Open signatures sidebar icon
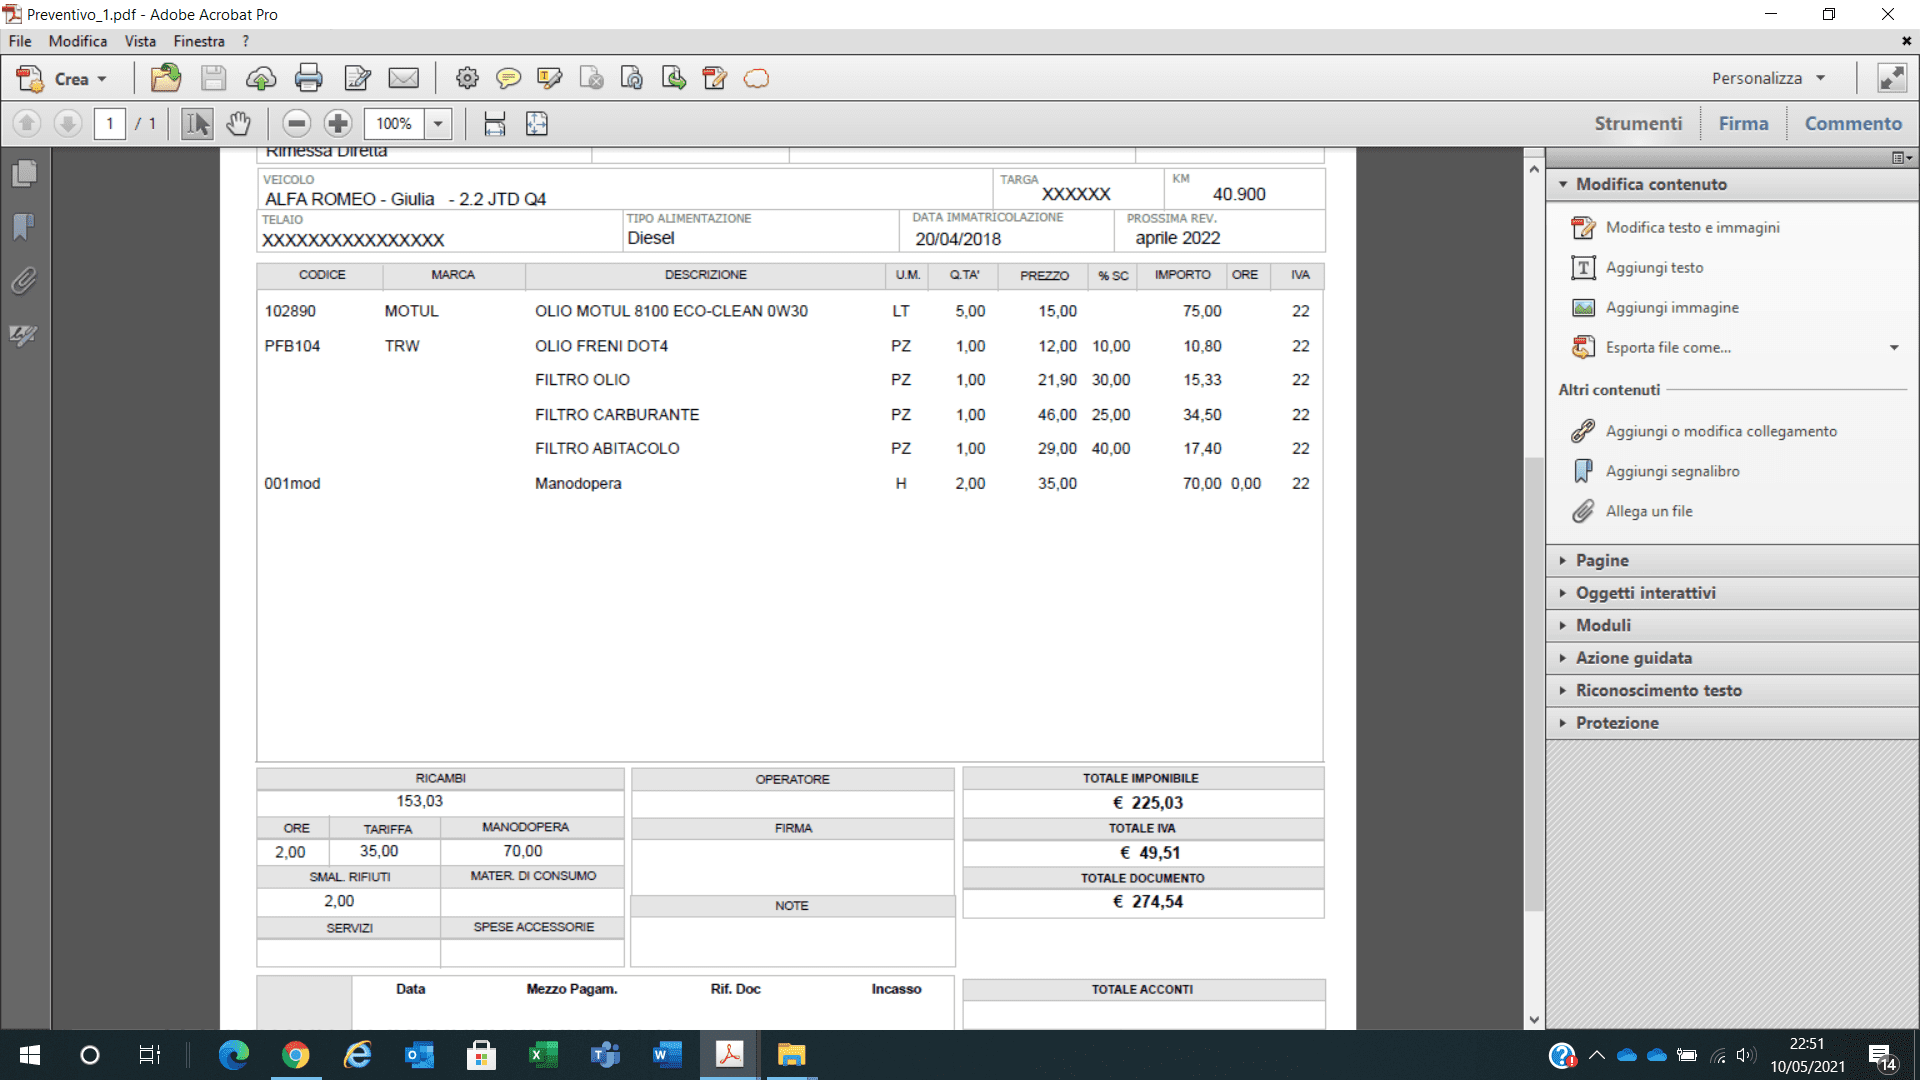1920x1080 pixels. (x=24, y=335)
